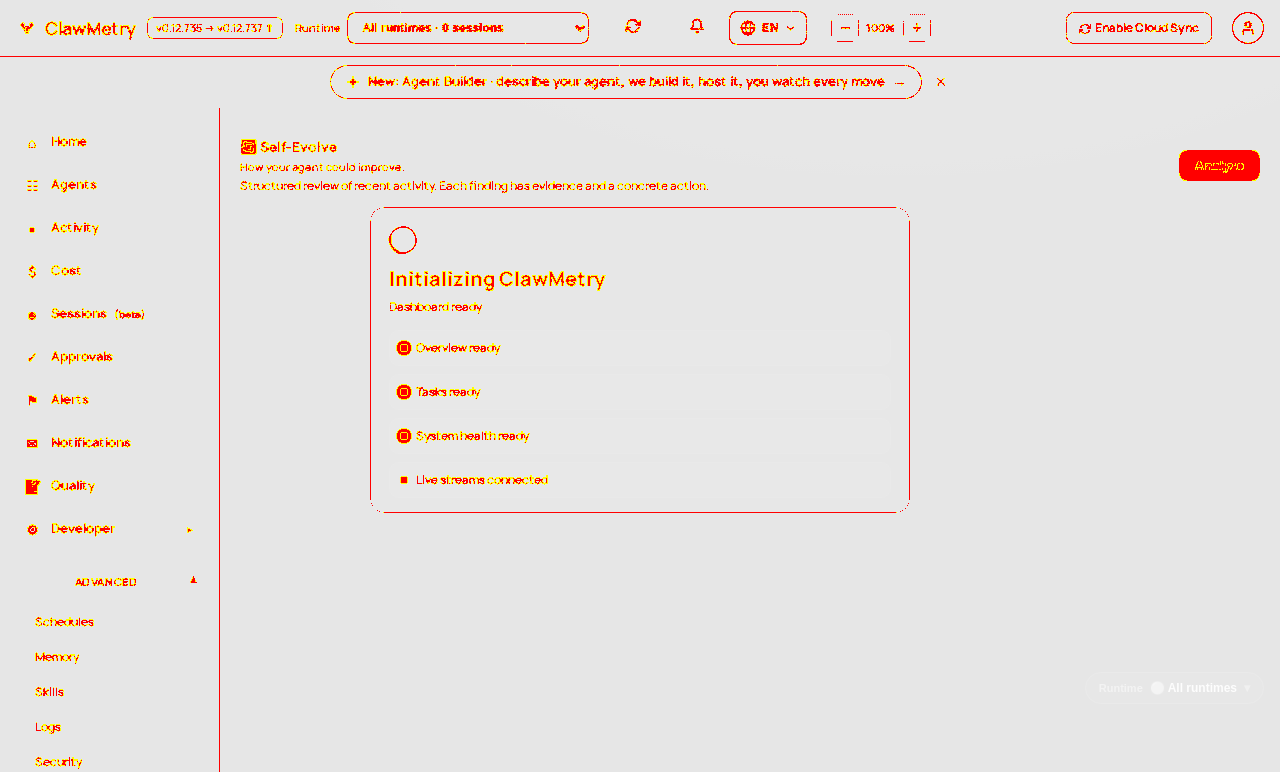
Task: Refresh the dashboard data
Action: click(633, 27)
